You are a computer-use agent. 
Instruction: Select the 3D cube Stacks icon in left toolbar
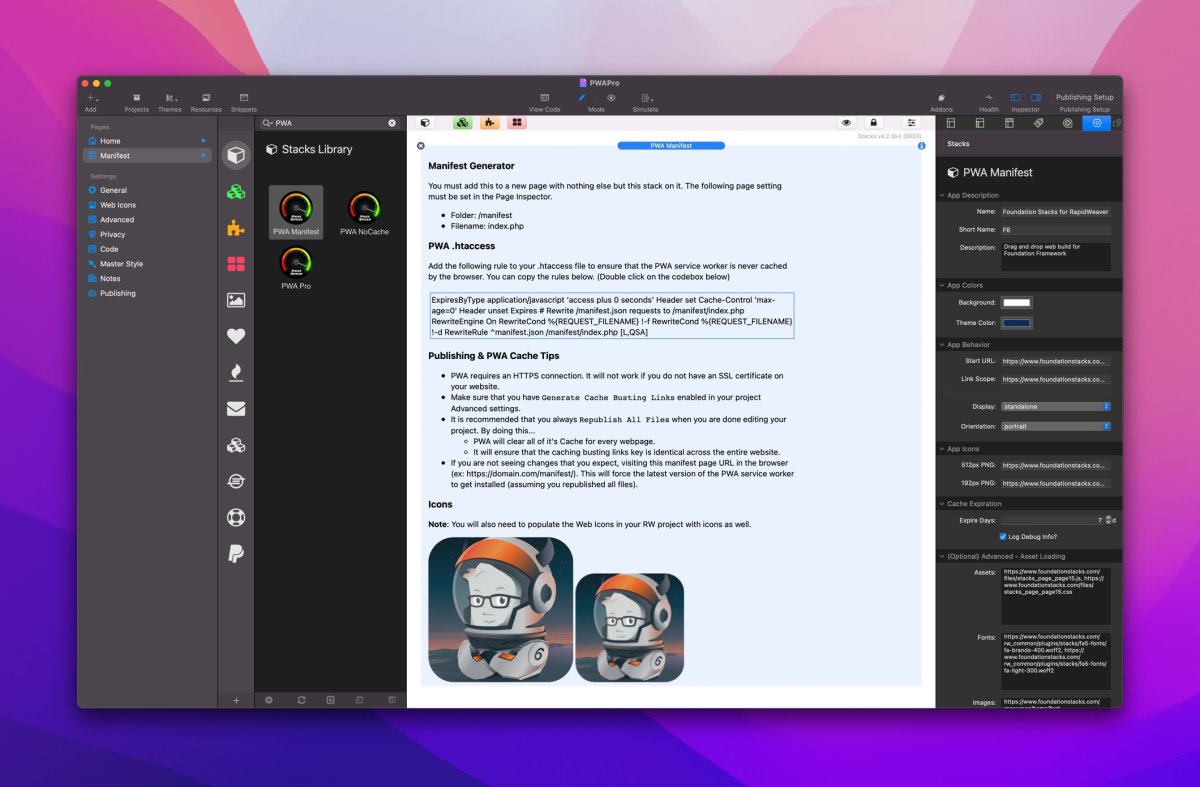pos(236,154)
